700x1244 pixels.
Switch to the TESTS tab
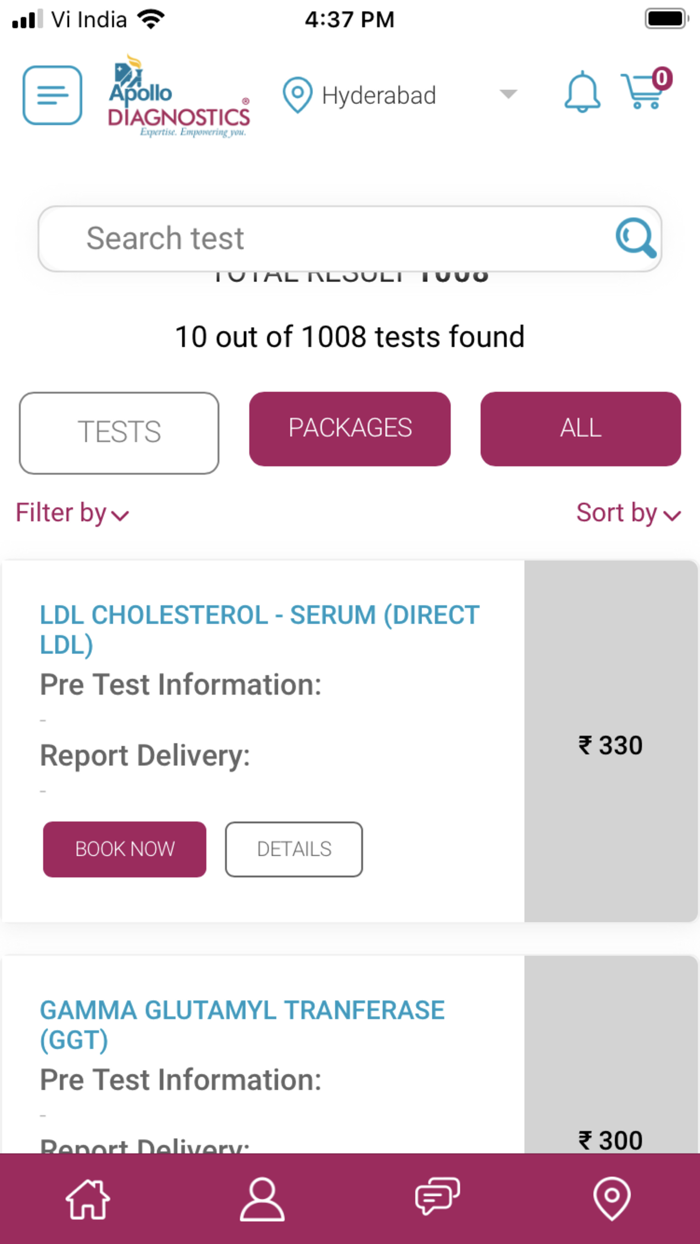pos(119,432)
